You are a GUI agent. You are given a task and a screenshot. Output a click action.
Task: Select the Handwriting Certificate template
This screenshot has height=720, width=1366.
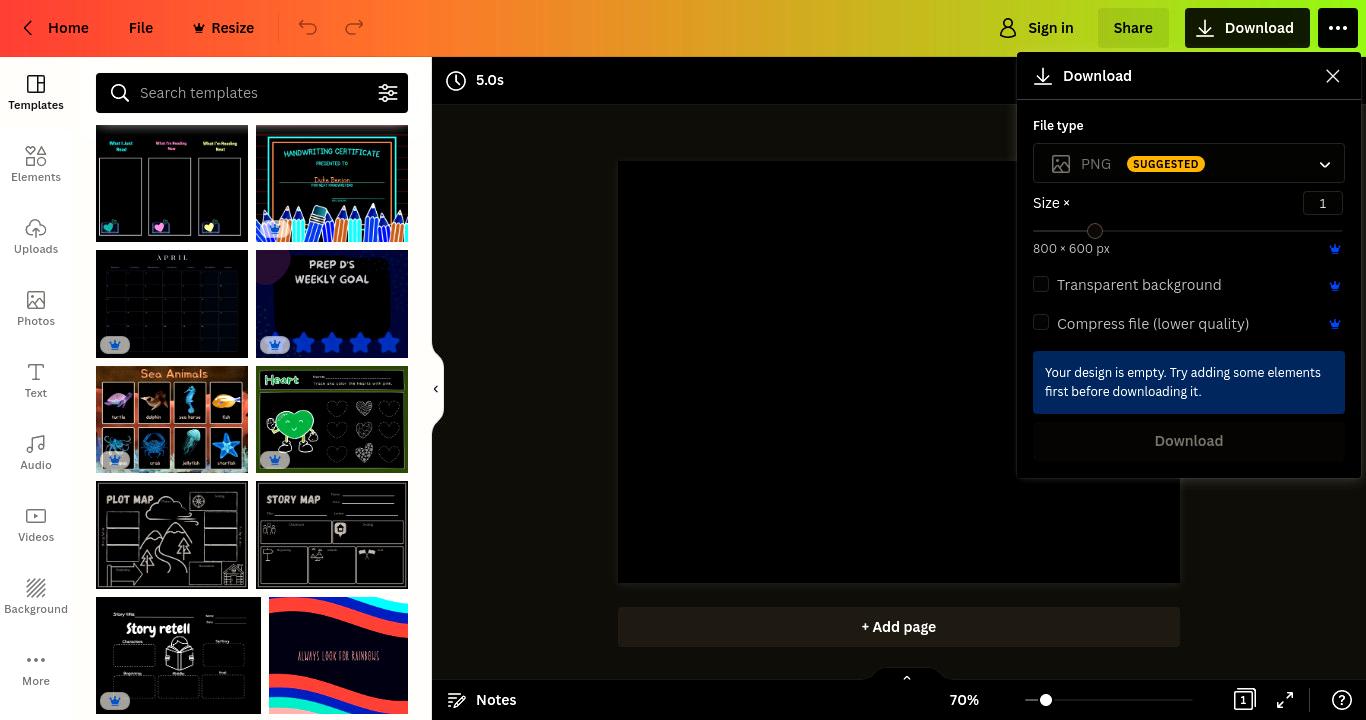coord(332,183)
